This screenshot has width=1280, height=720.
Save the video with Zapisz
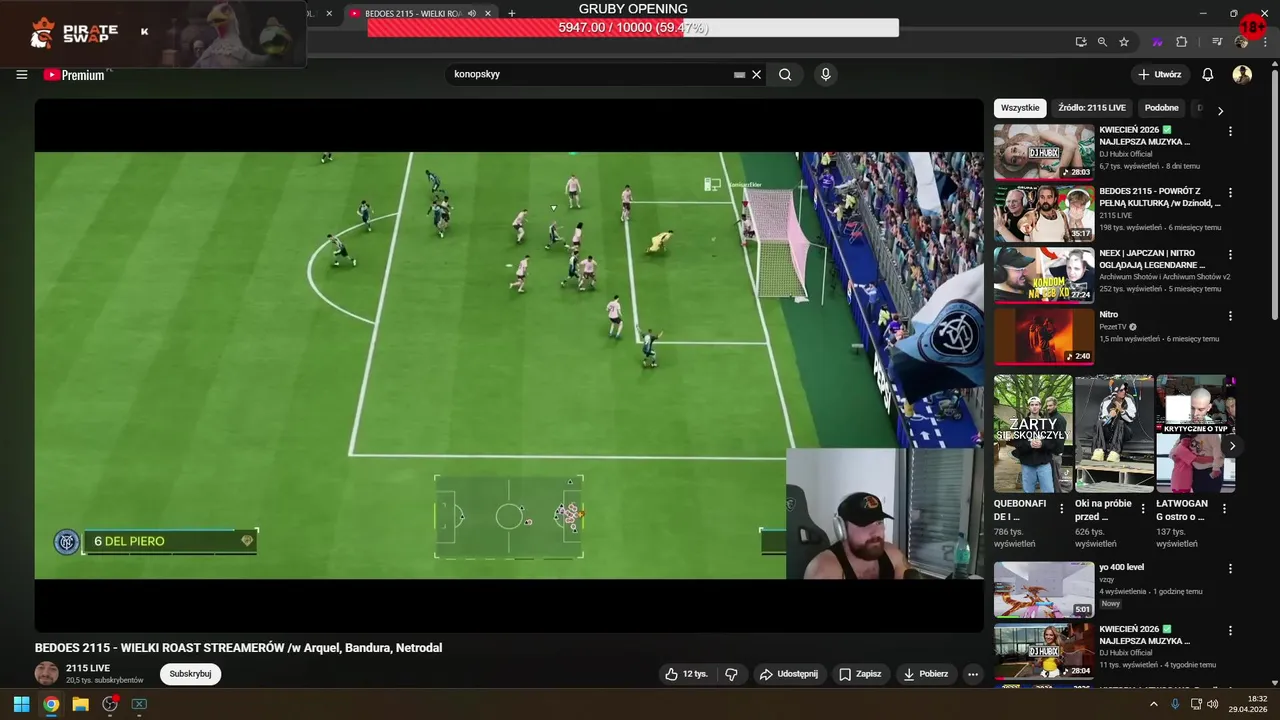tap(860, 674)
